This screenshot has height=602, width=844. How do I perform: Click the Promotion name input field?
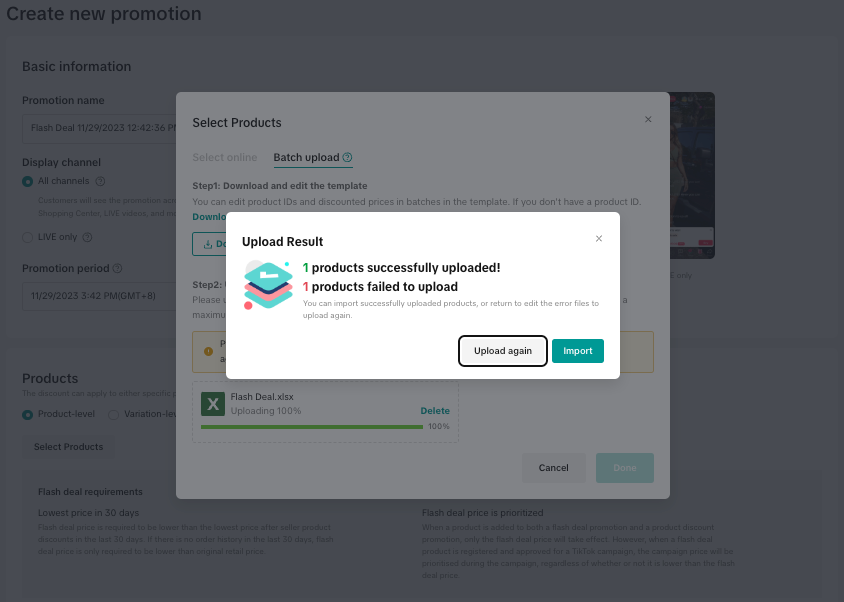click(x=98, y=128)
